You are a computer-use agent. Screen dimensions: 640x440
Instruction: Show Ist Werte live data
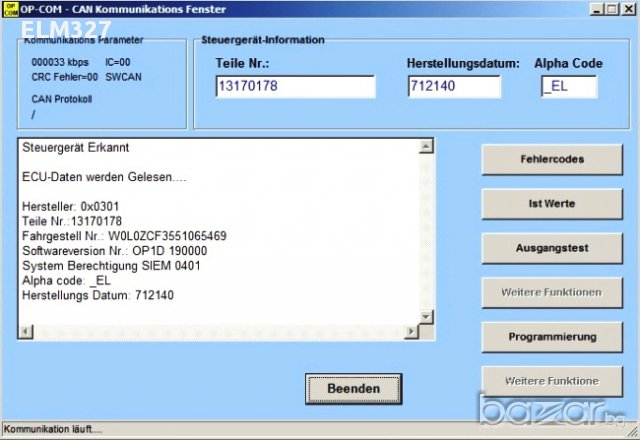(x=551, y=204)
